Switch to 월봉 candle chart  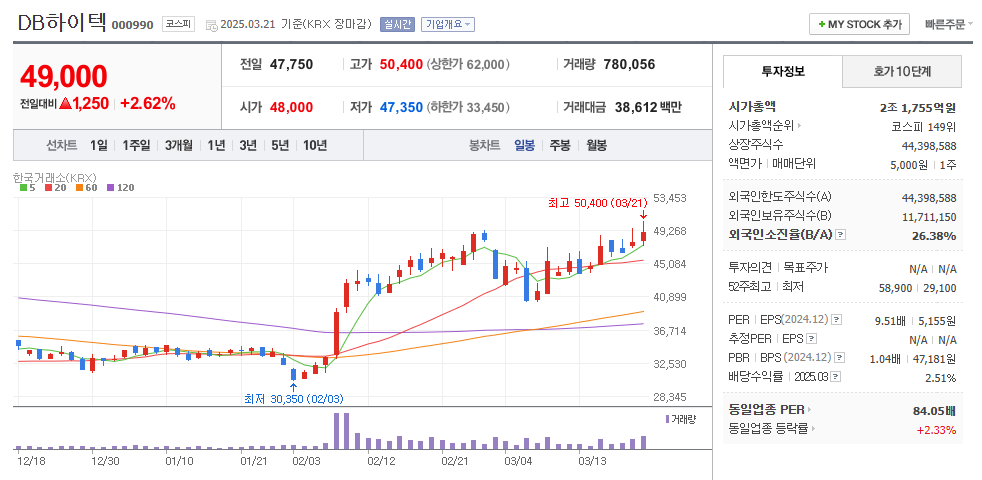pos(596,145)
